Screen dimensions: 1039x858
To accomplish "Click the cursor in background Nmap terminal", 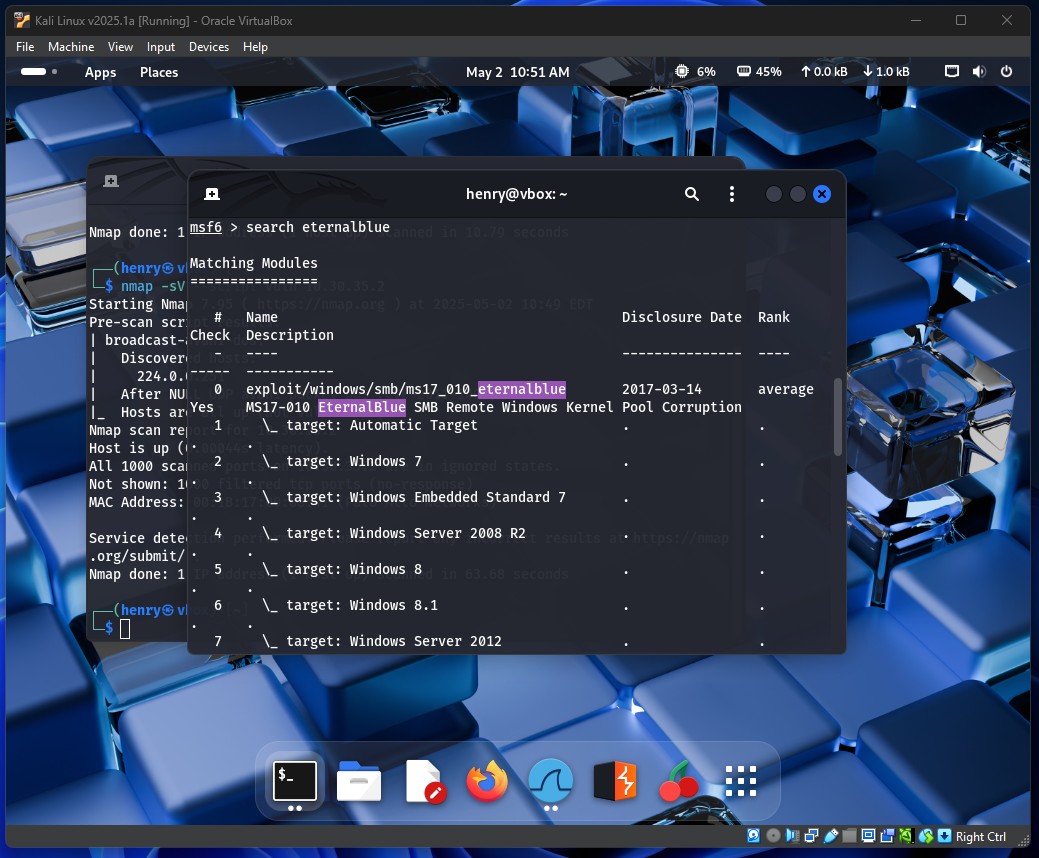I will click(125, 628).
